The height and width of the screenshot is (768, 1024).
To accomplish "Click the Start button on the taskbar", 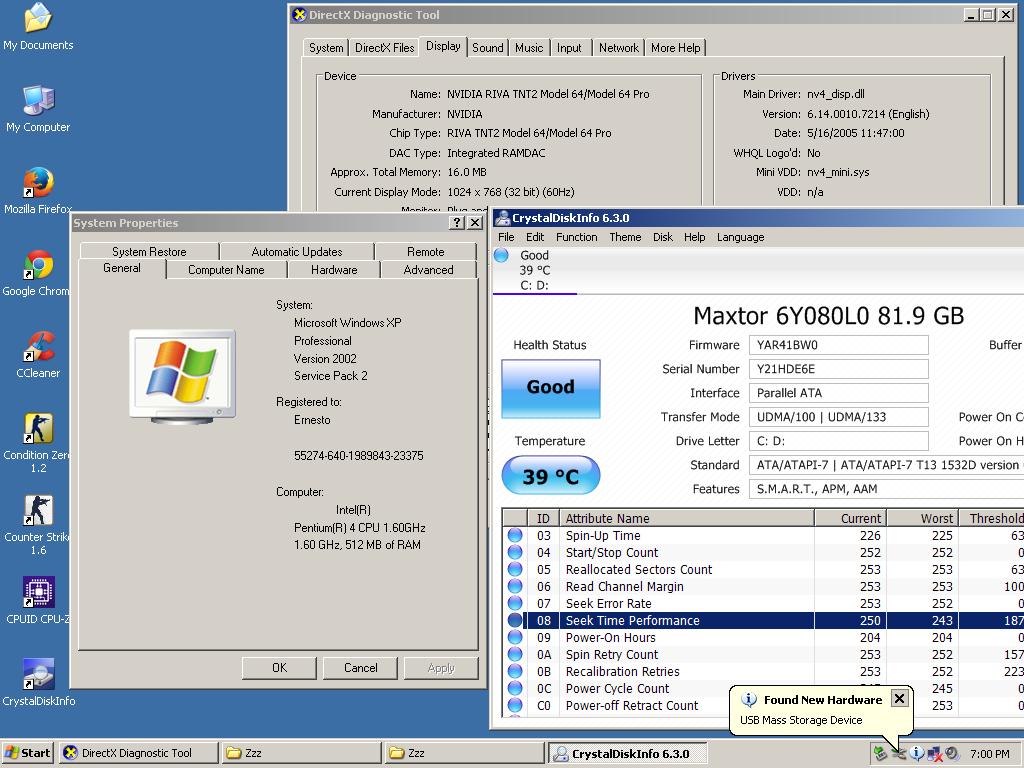I will 28,753.
